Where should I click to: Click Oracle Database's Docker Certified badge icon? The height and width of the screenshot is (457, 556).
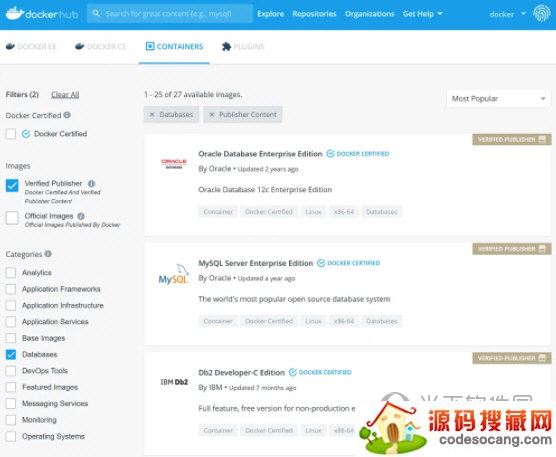330,154
